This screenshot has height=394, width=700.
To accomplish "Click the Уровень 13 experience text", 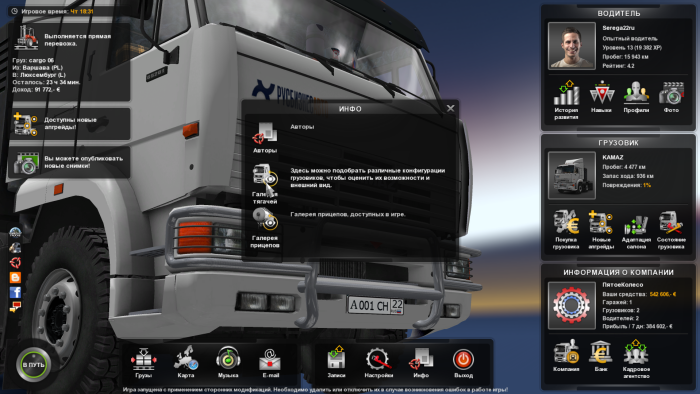I will 632,47.
